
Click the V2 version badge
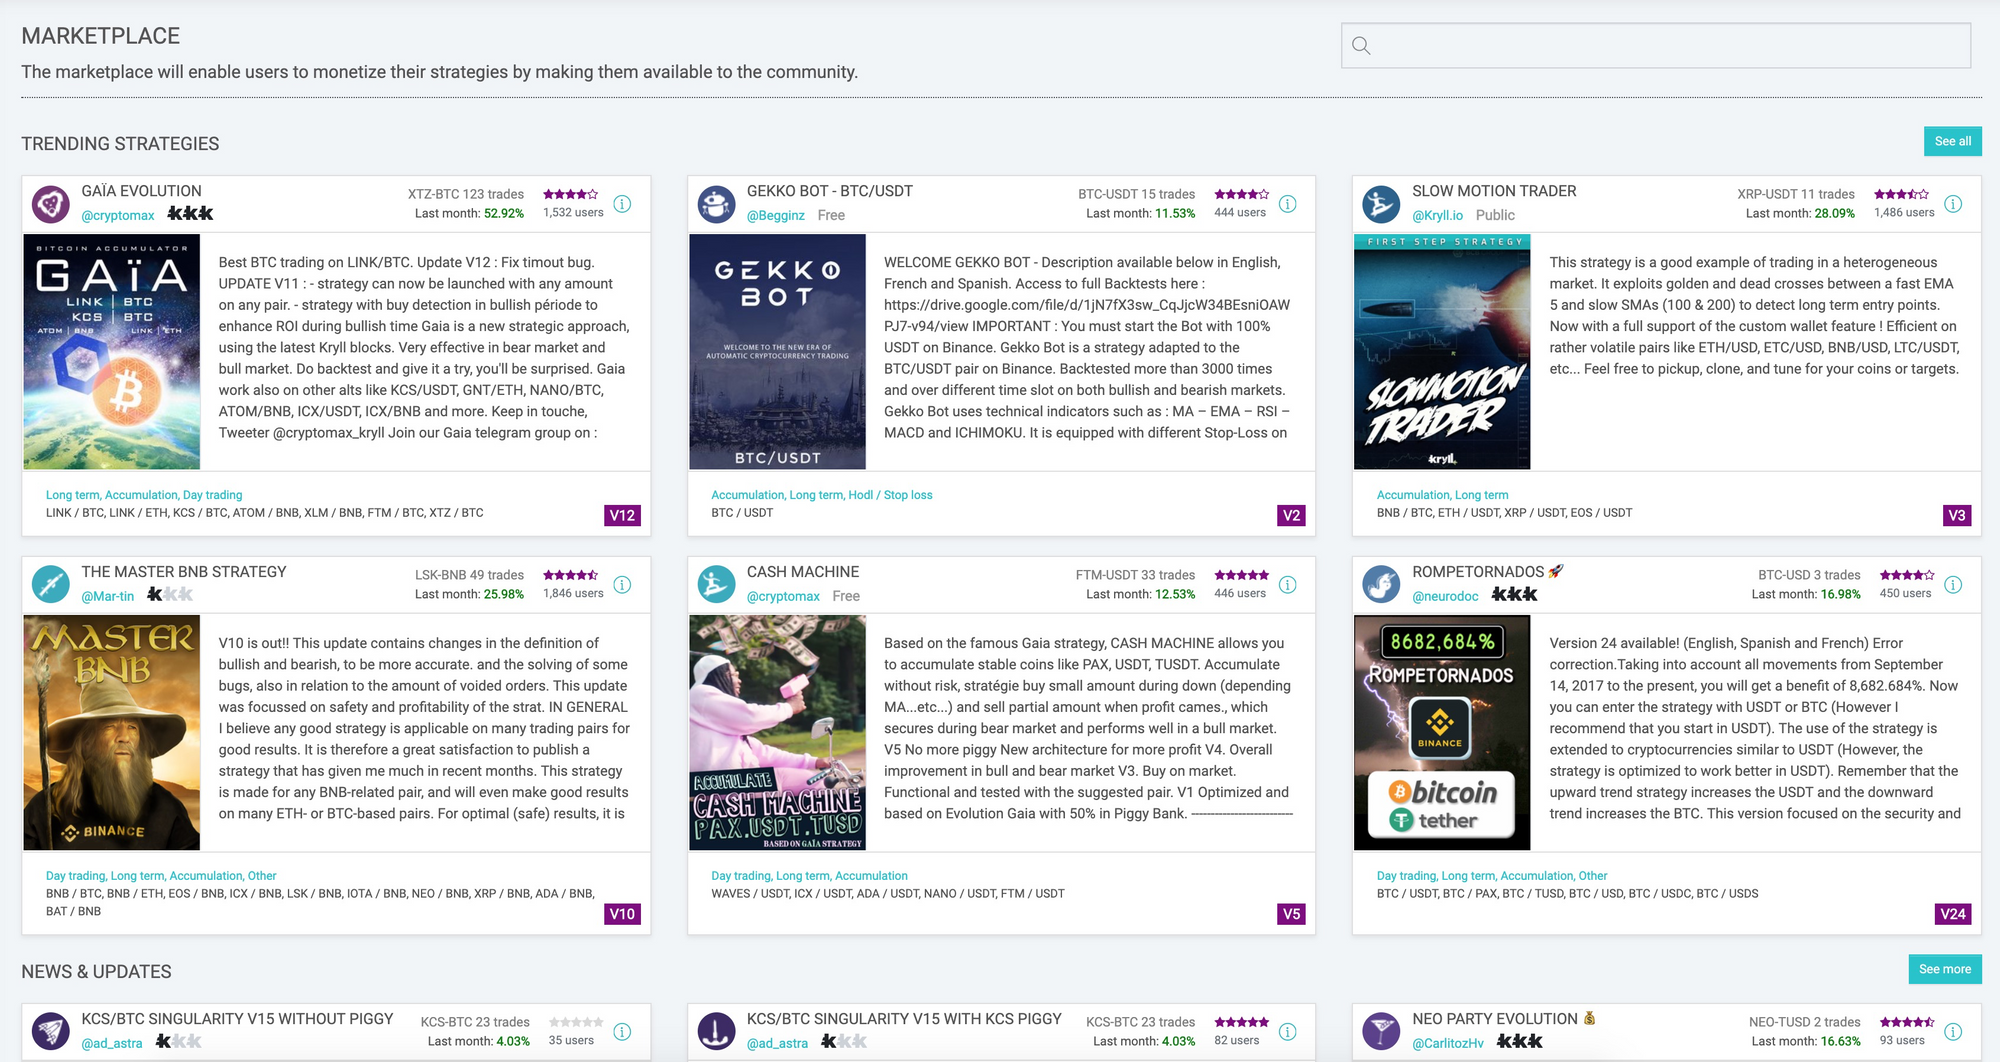1291,515
